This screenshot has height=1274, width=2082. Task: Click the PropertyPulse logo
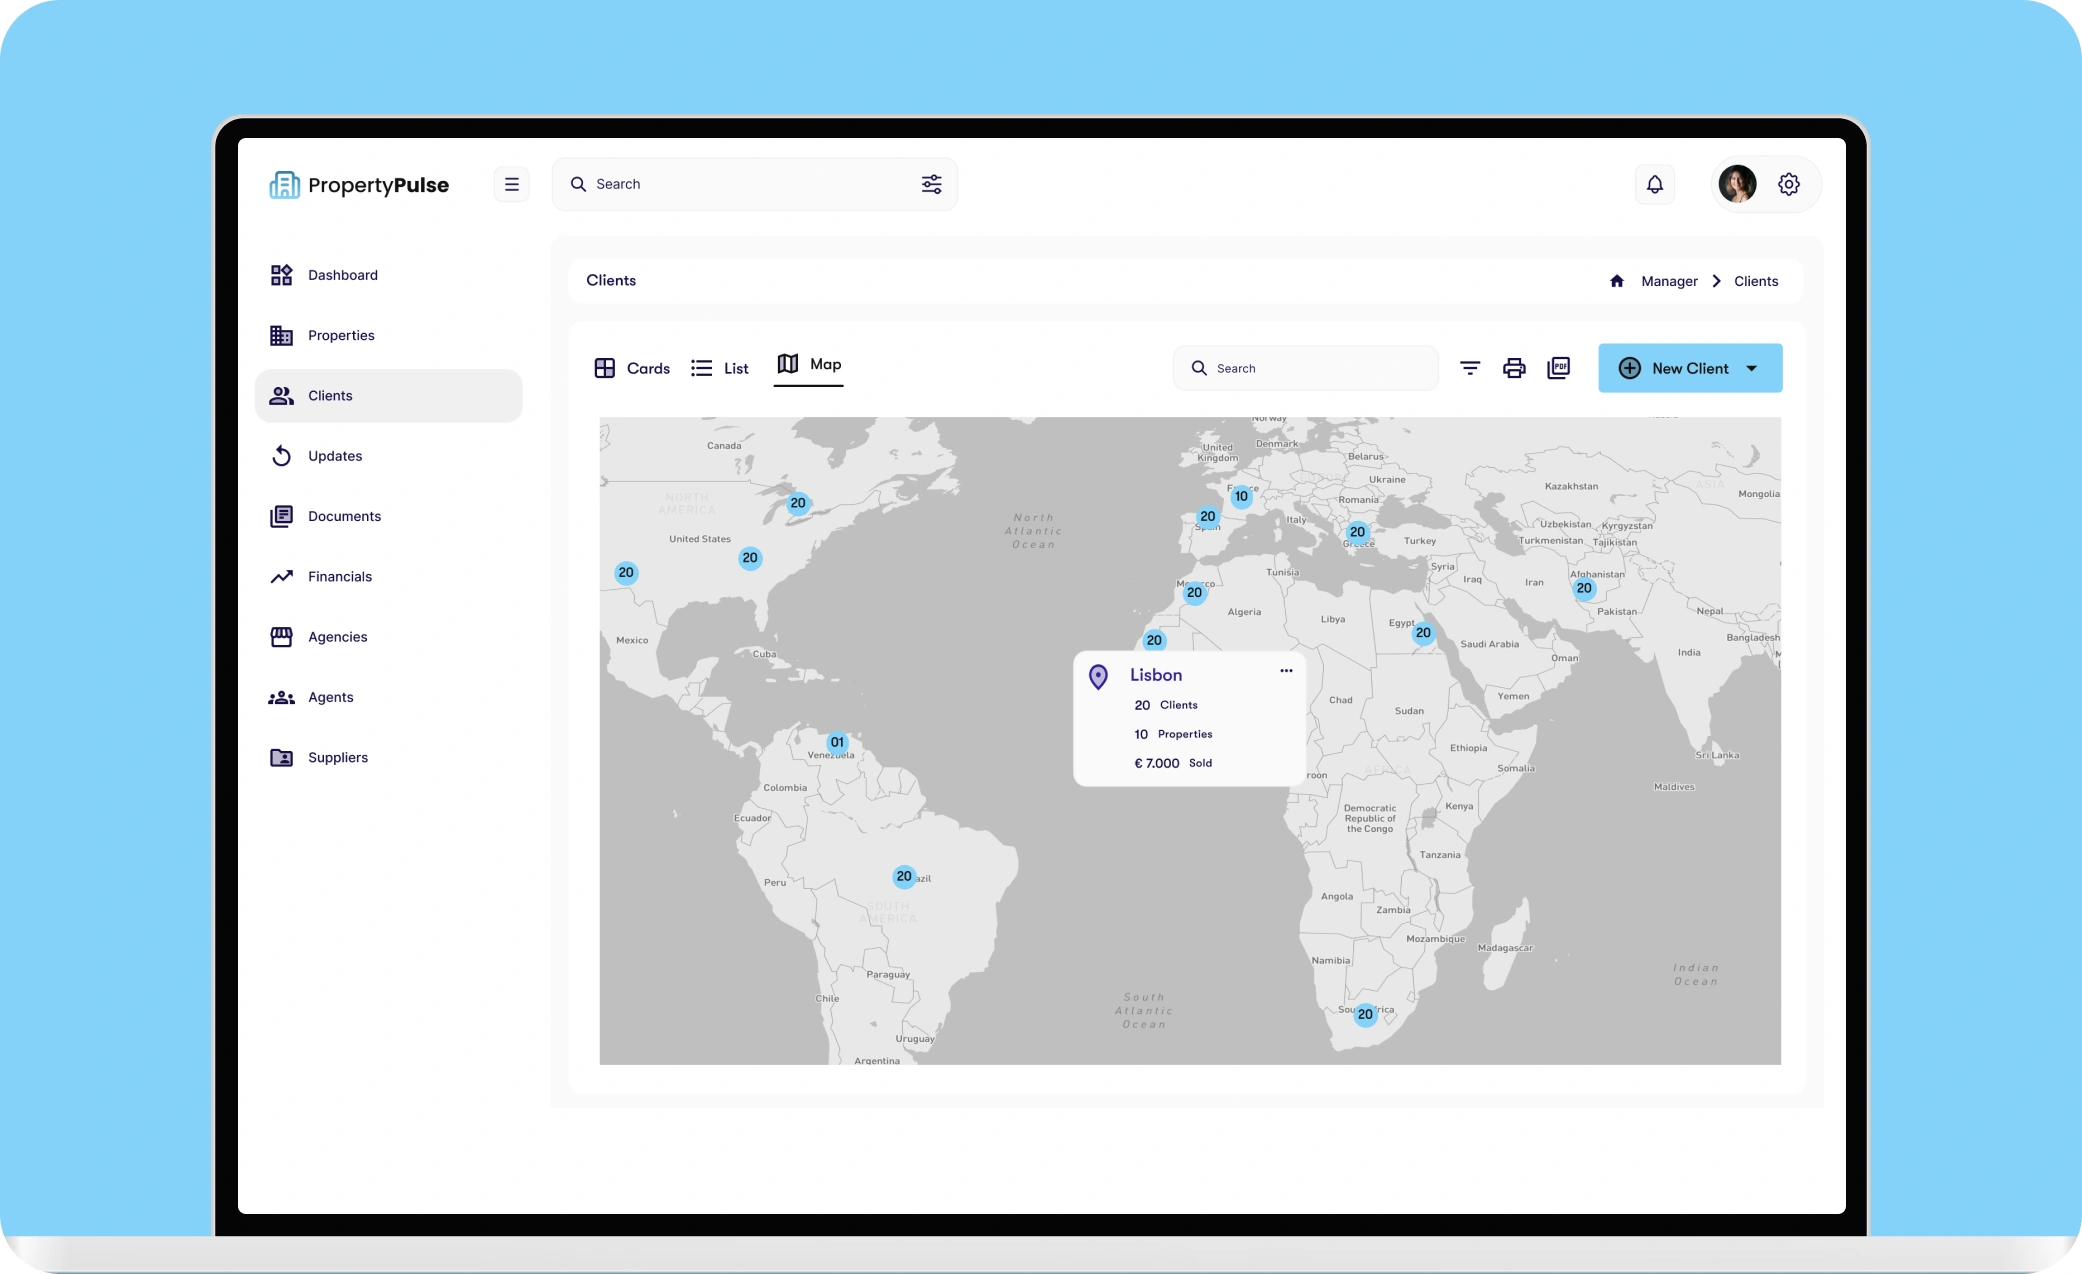[359, 185]
